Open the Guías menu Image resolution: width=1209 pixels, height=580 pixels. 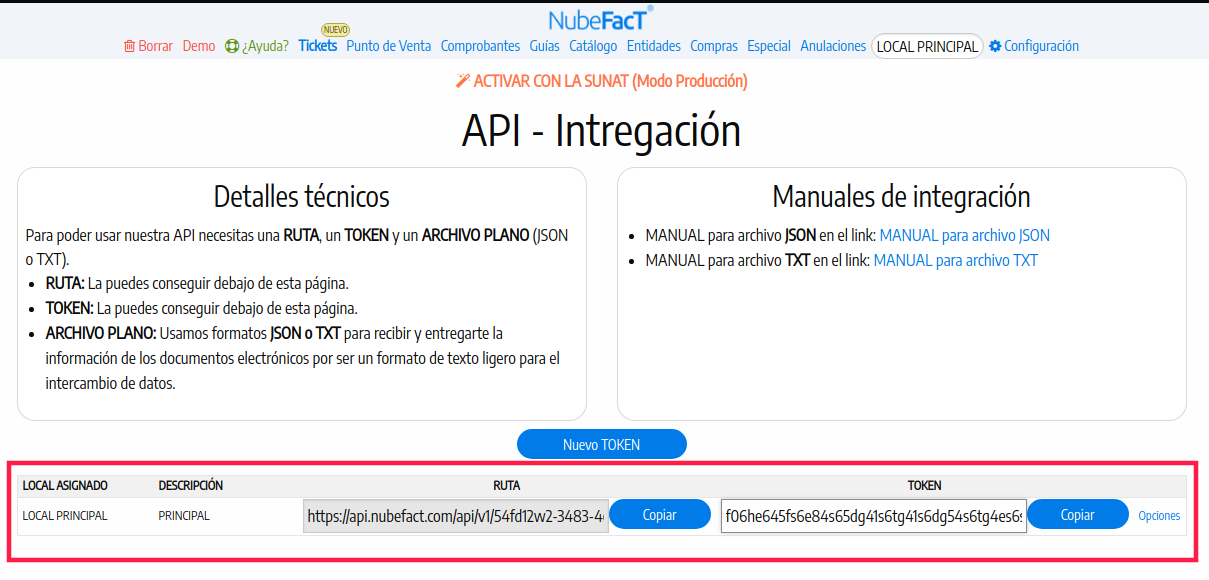[x=545, y=46]
